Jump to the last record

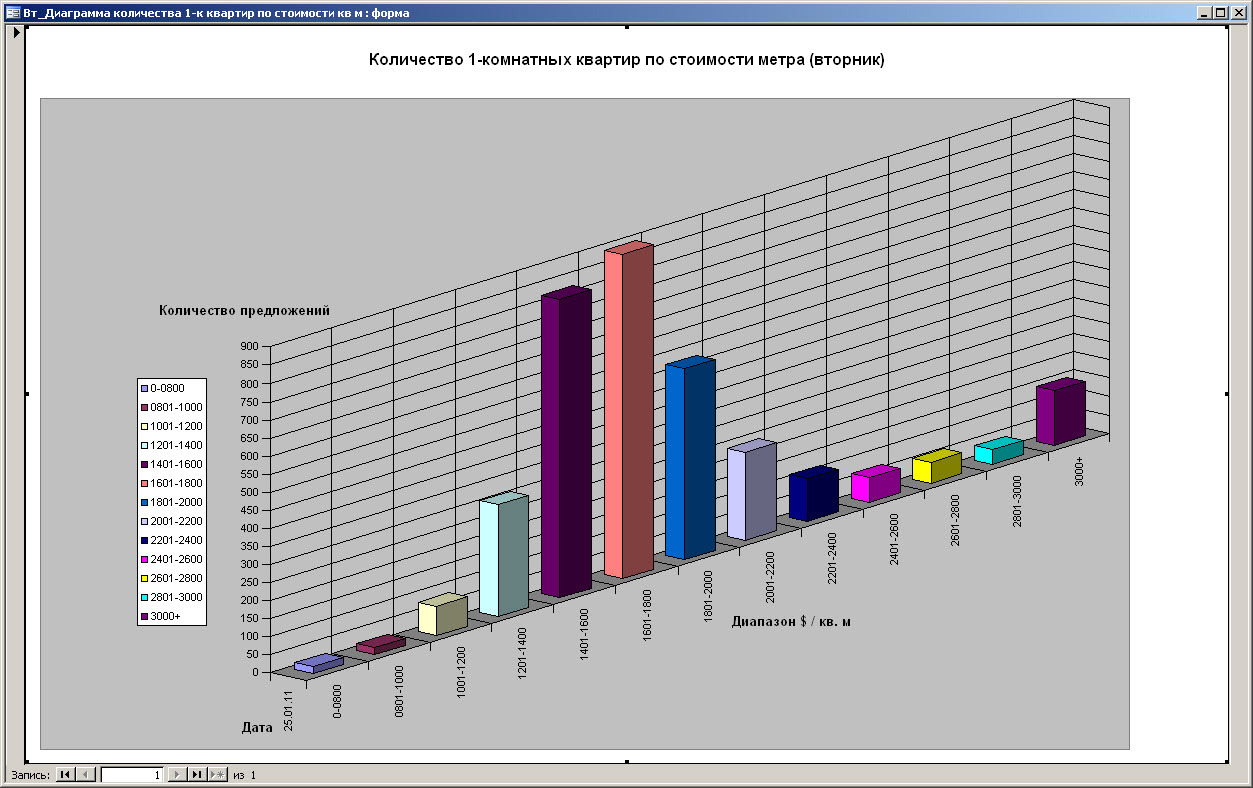tap(196, 775)
